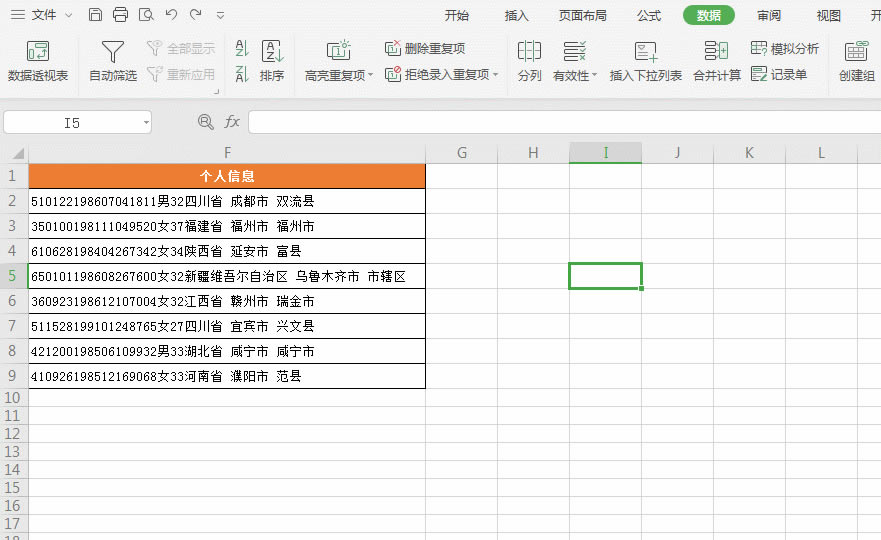The height and width of the screenshot is (540, 881).
Task: Click the Save icon in quick toolbar
Action: point(96,15)
